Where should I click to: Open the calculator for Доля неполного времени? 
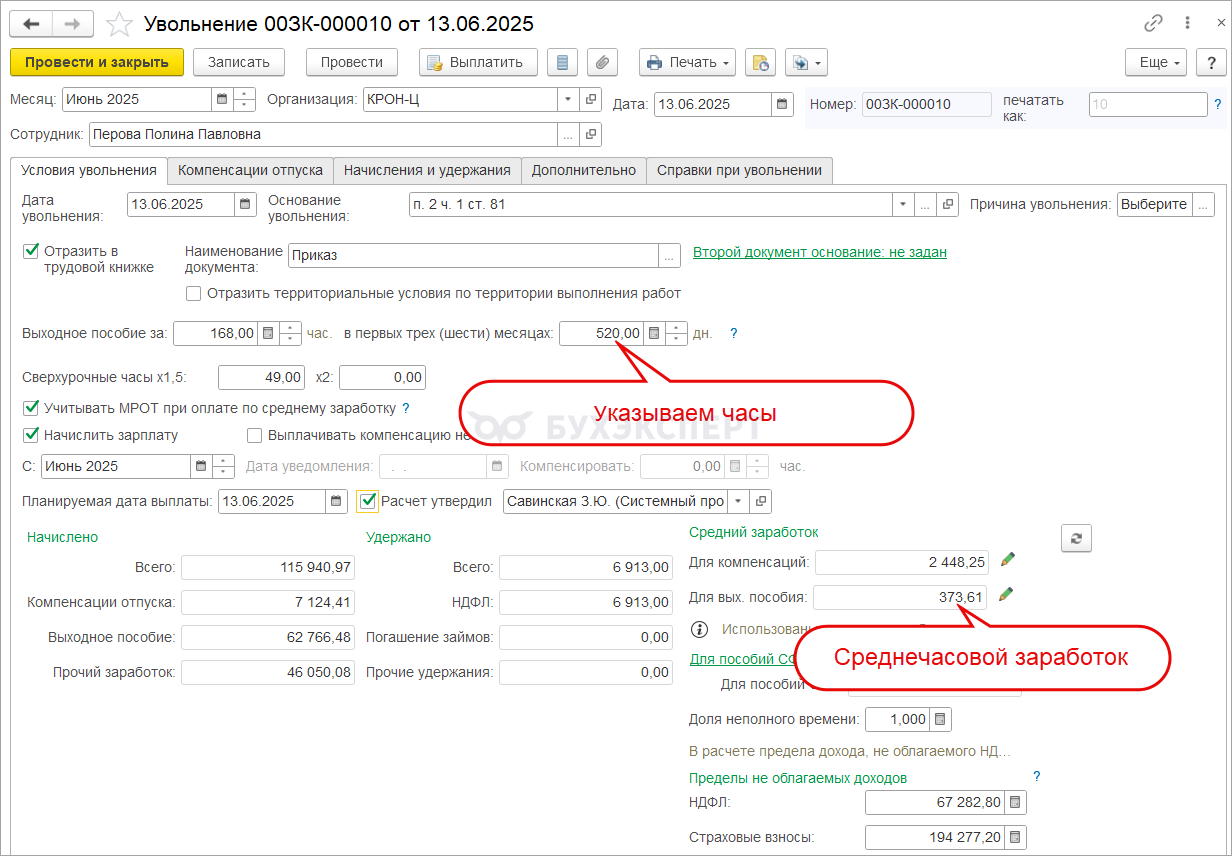tap(938, 719)
